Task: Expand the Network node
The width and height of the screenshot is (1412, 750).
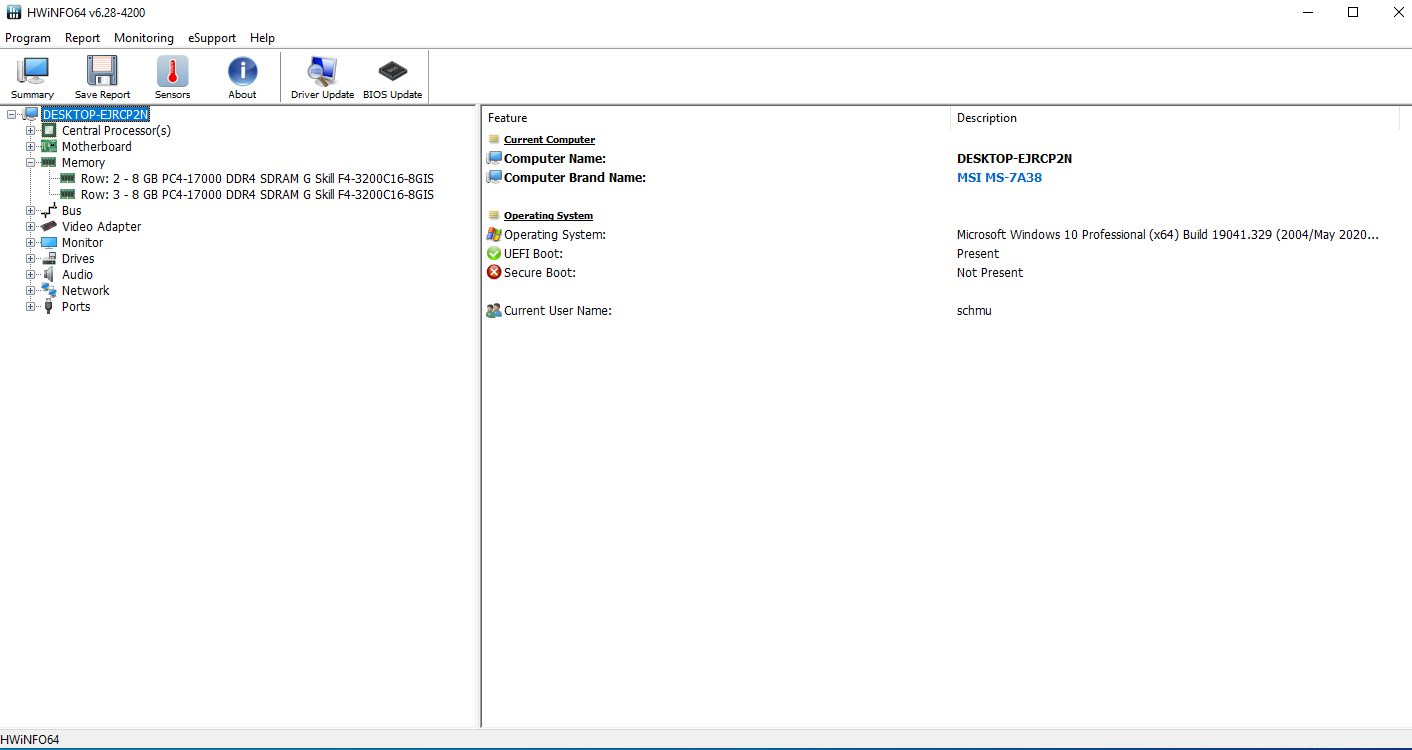Action: coord(31,290)
